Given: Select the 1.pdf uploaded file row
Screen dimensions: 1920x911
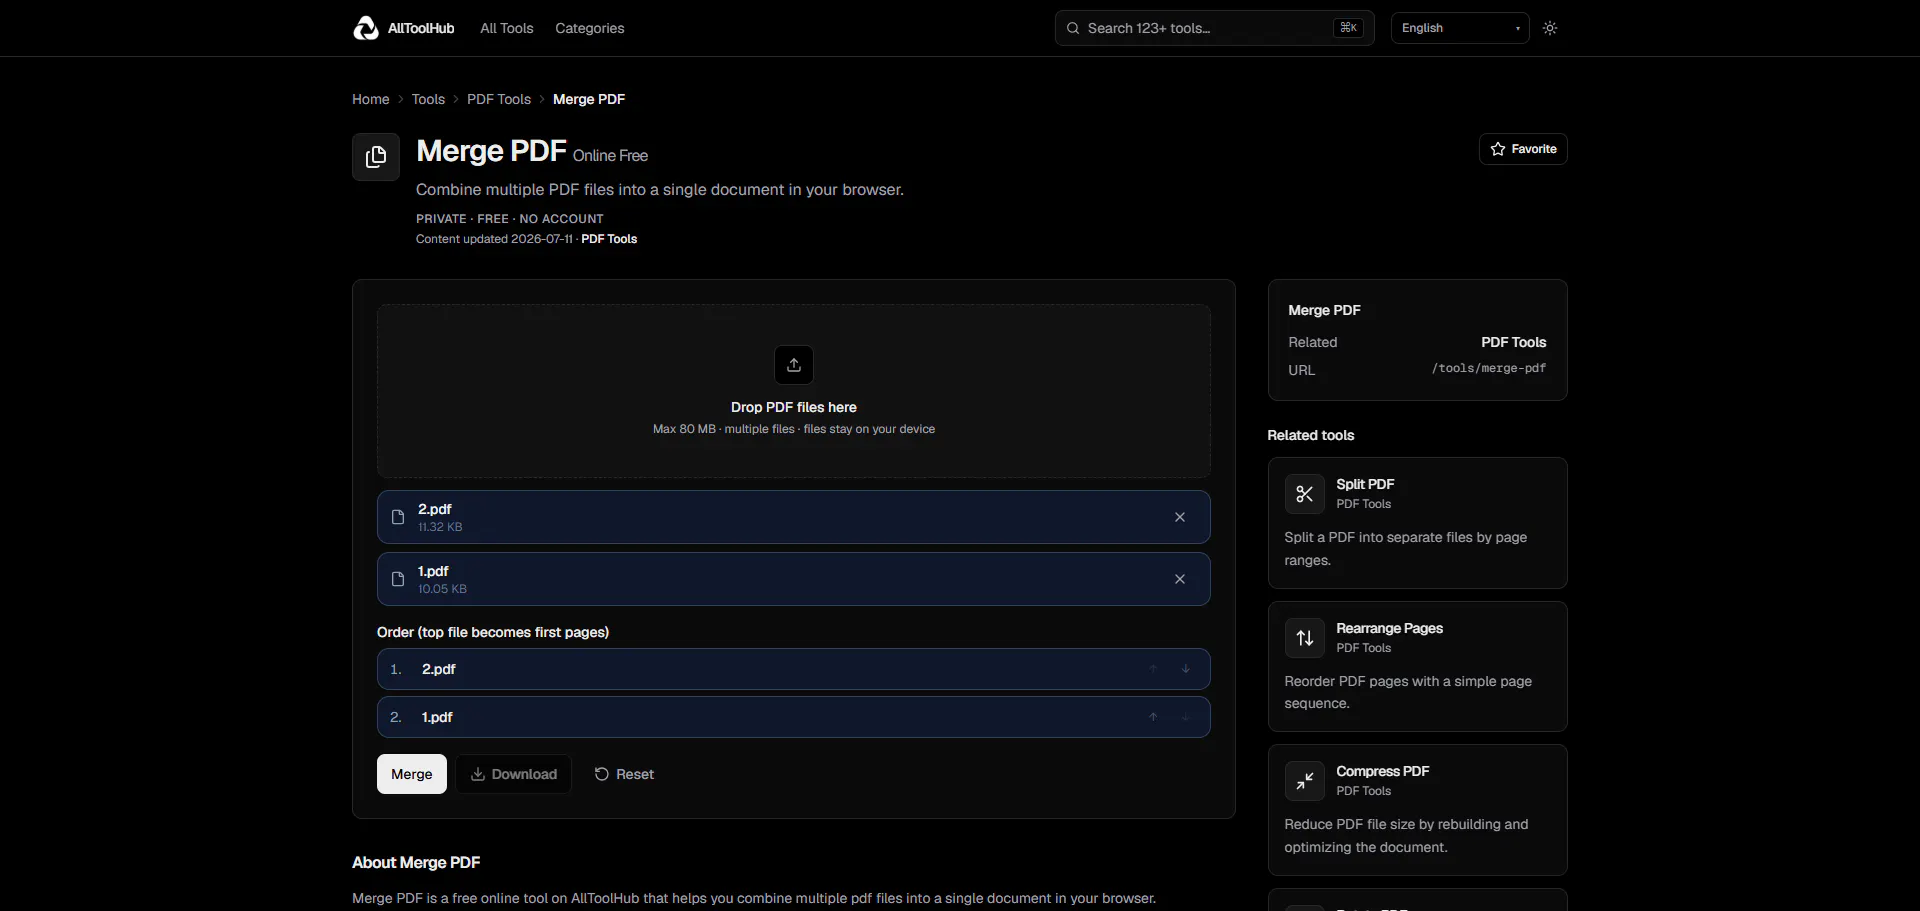Looking at the screenshot, I should [x=794, y=579].
